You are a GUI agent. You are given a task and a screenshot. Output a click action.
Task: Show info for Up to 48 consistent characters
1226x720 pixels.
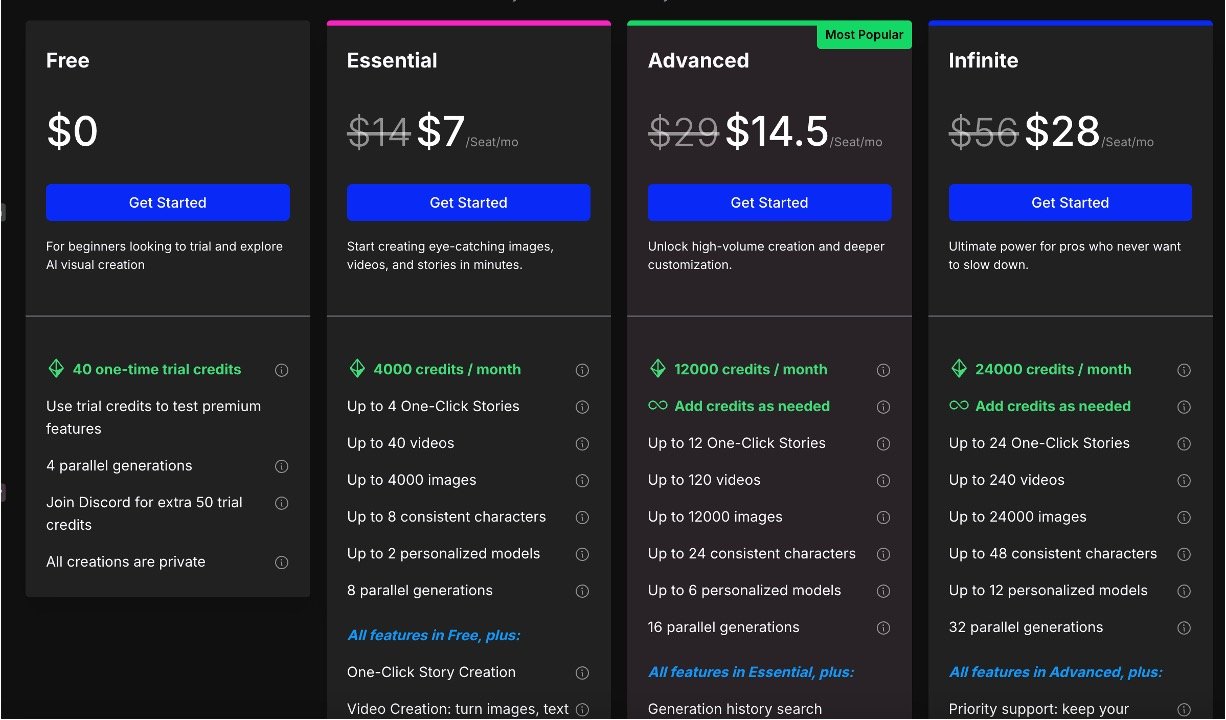tap(1184, 554)
